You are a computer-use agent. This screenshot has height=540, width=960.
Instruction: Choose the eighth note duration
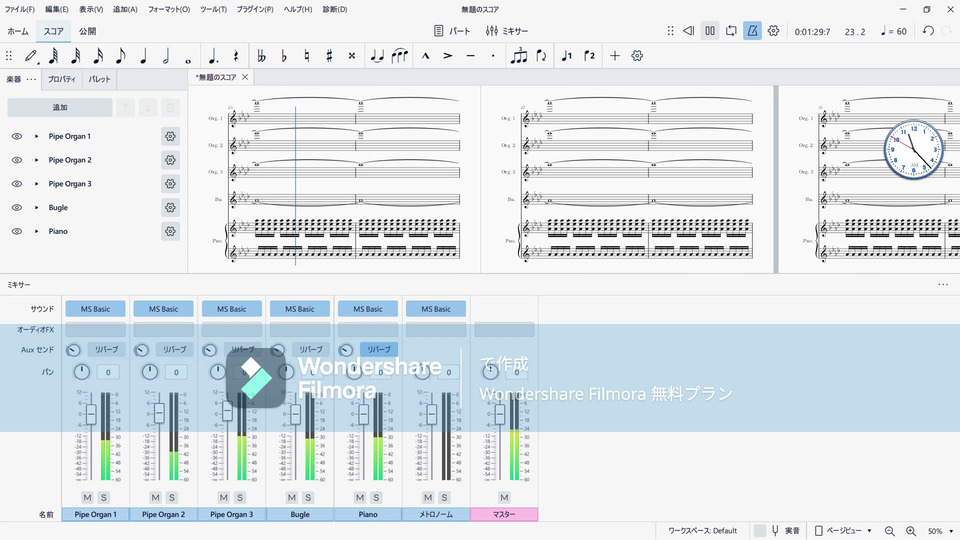(121, 56)
